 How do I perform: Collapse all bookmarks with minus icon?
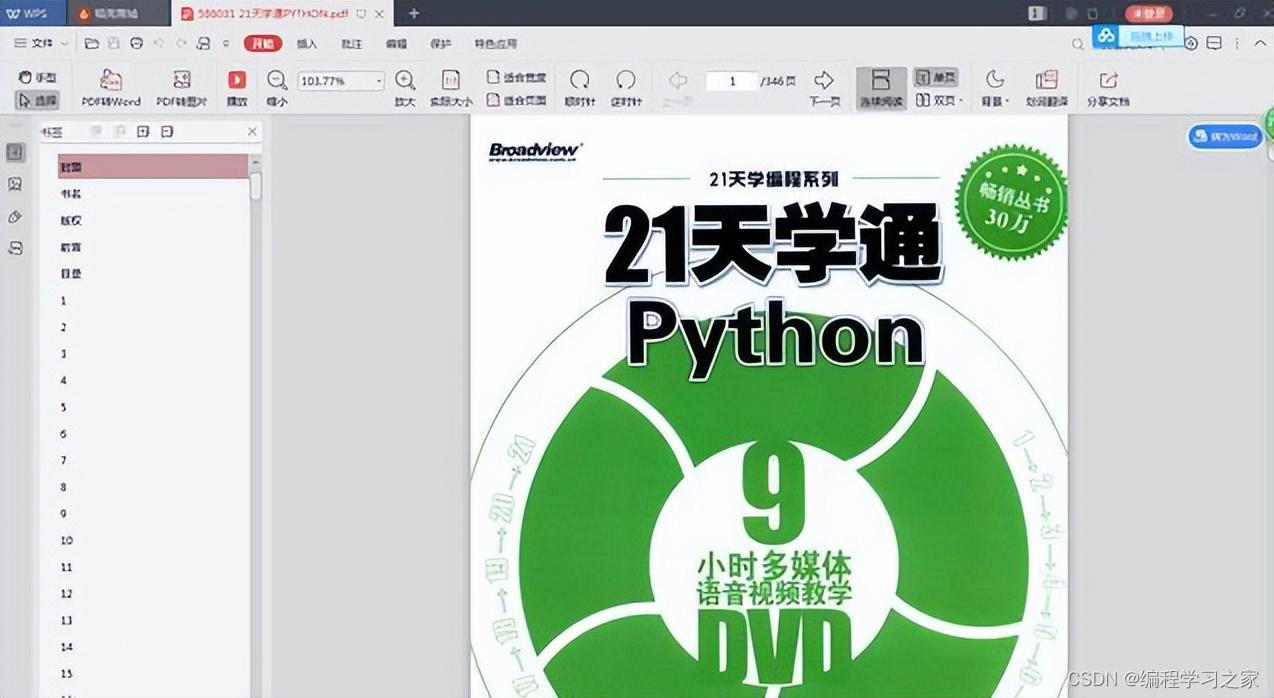[167, 131]
